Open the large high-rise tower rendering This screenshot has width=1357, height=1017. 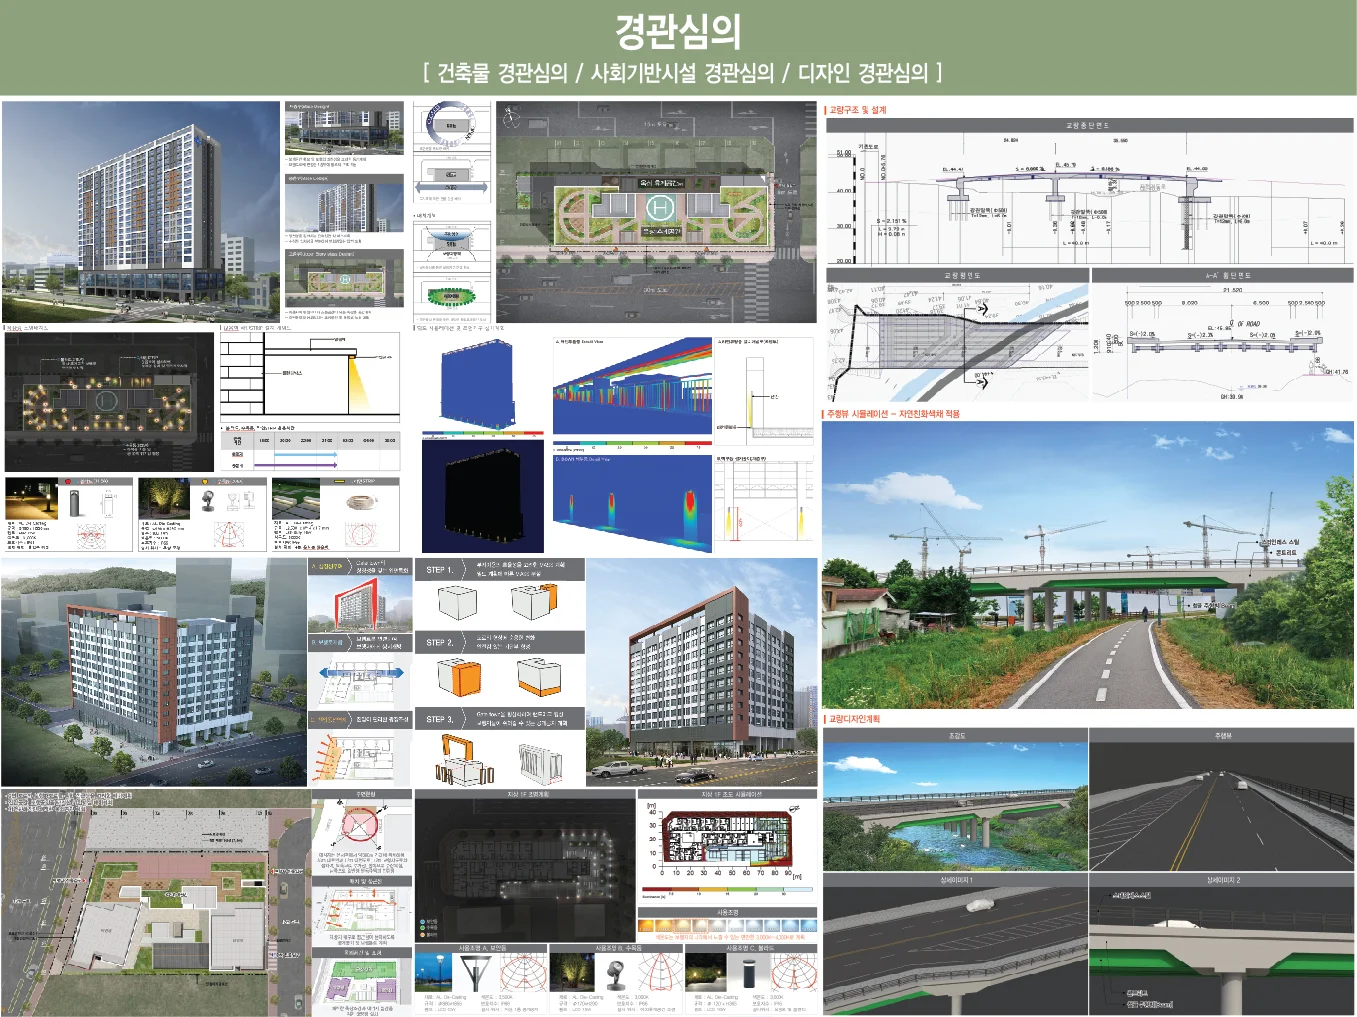pyautogui.click(x=141, y=211)
